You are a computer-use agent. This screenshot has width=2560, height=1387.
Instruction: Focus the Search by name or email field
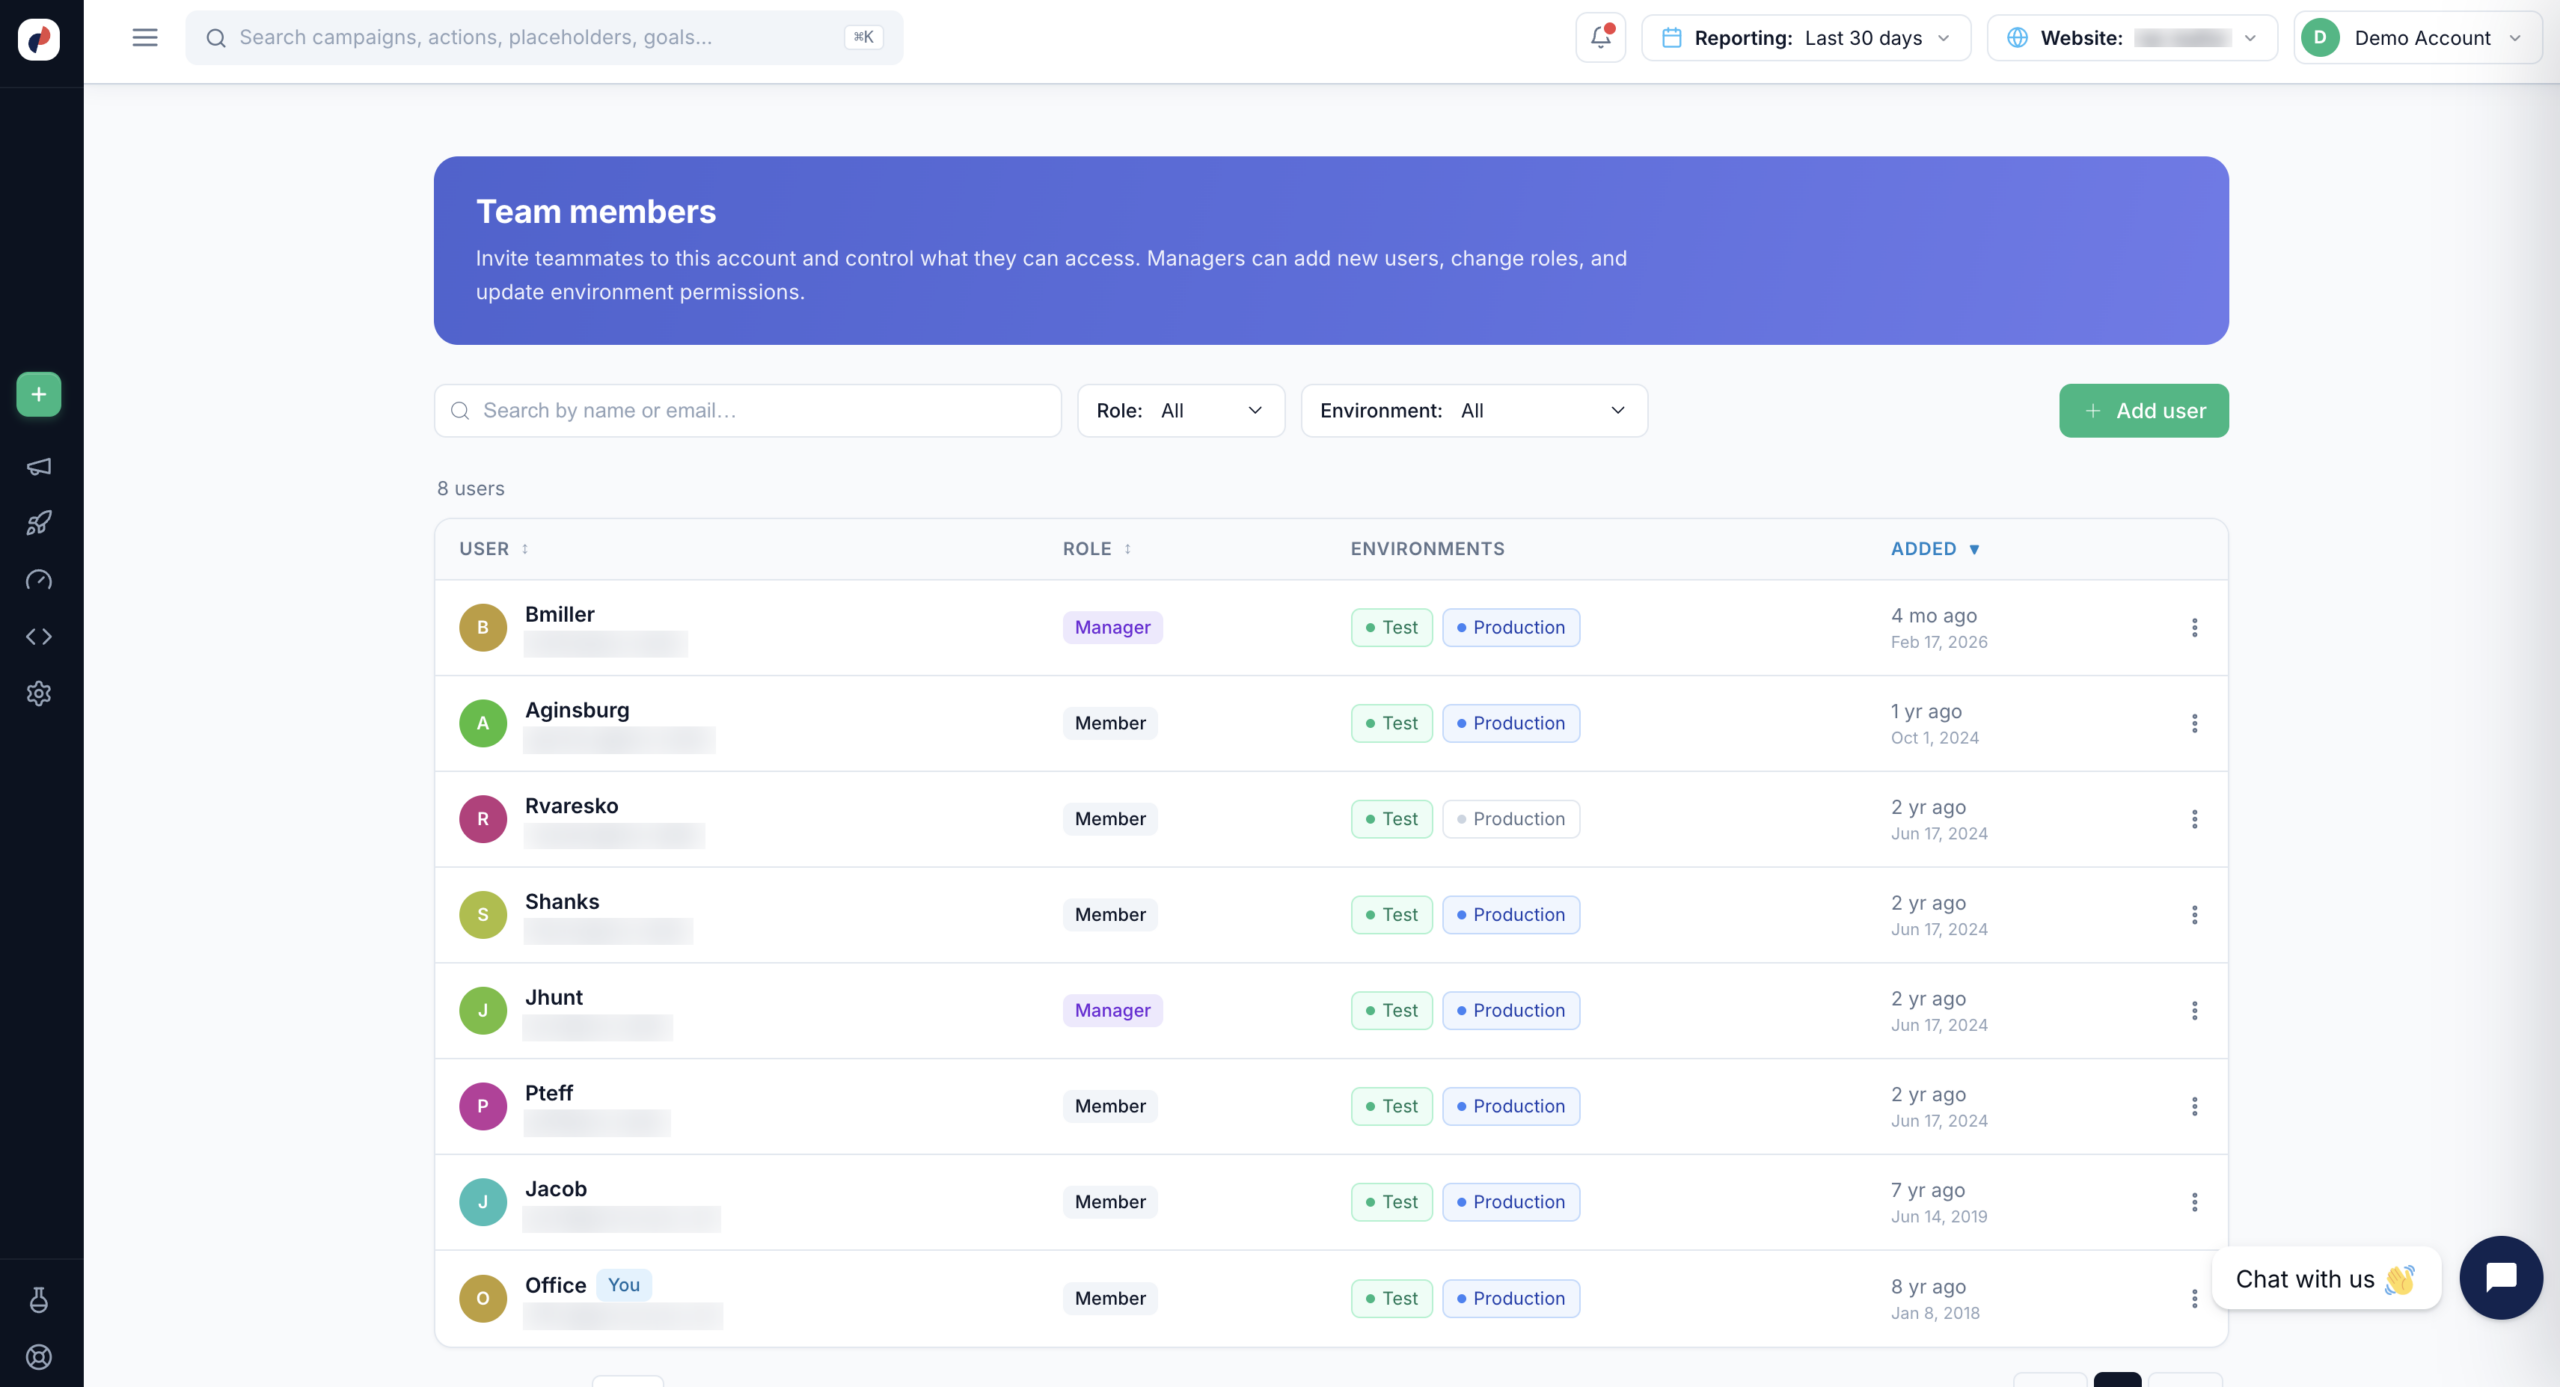[748, 411]
